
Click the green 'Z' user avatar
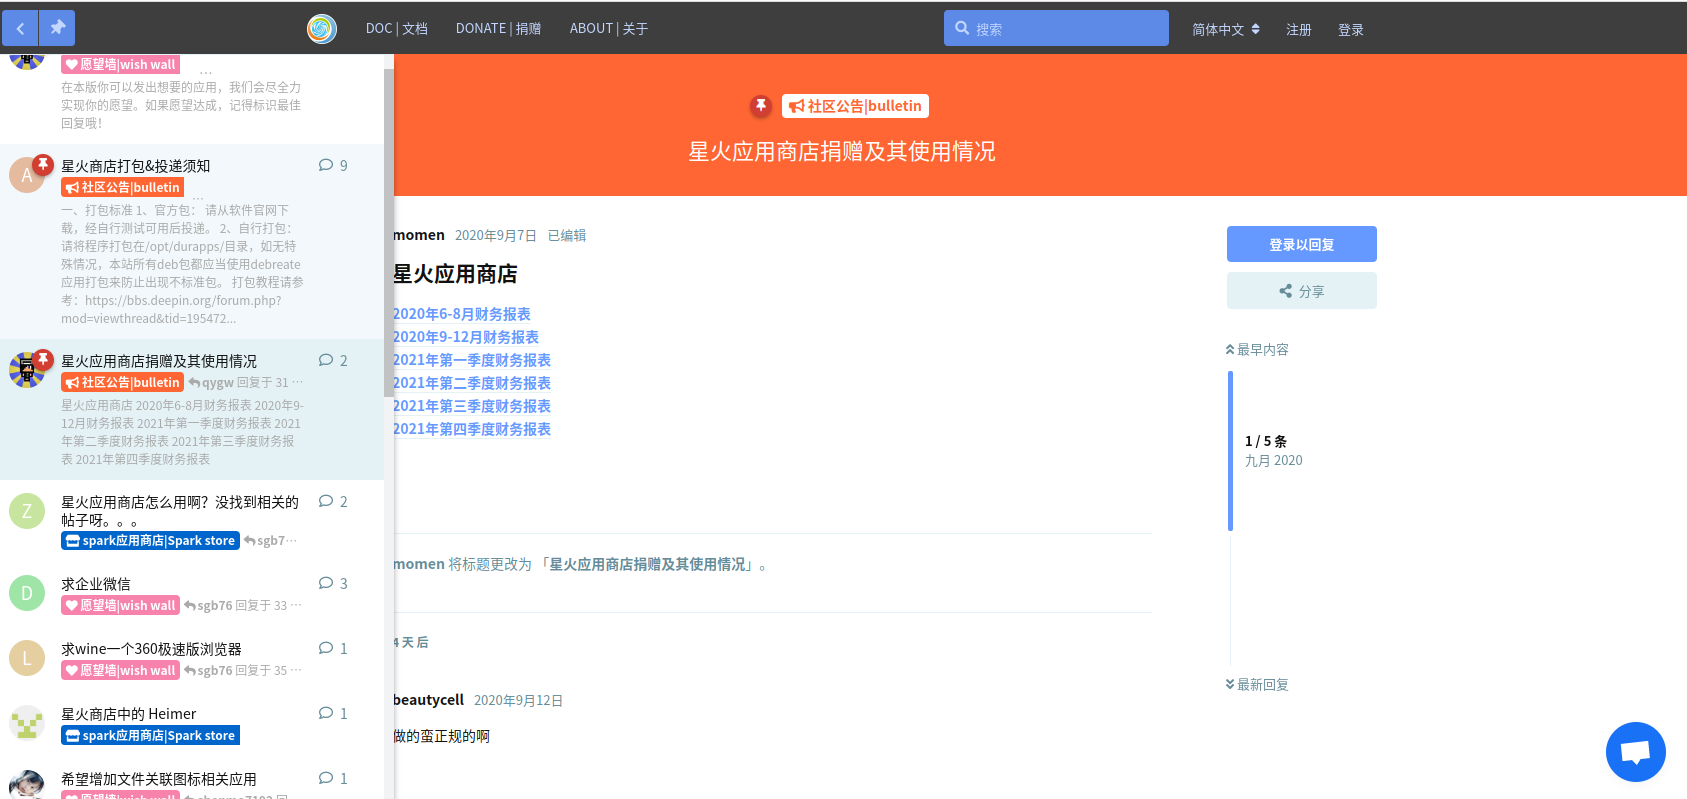[27, 511]
